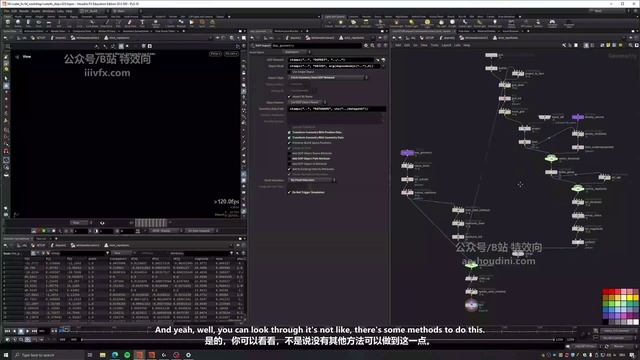Select the Tube shelf tool

(28, 22)
